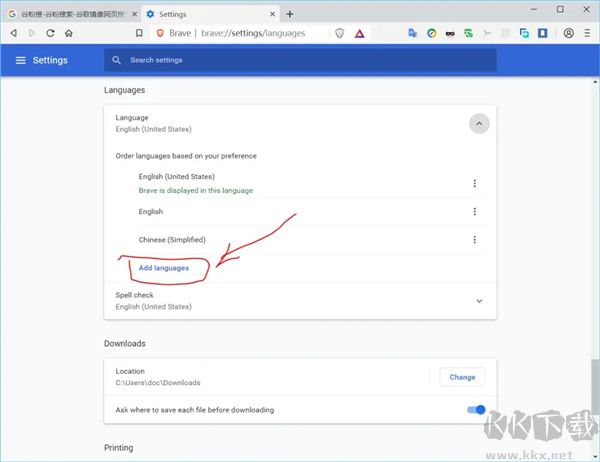Image resolution: width=600 pixels, height=462 pixels.
Task: Click the C:\Users\doc\Downloads path text
Action: pos(158,383)
